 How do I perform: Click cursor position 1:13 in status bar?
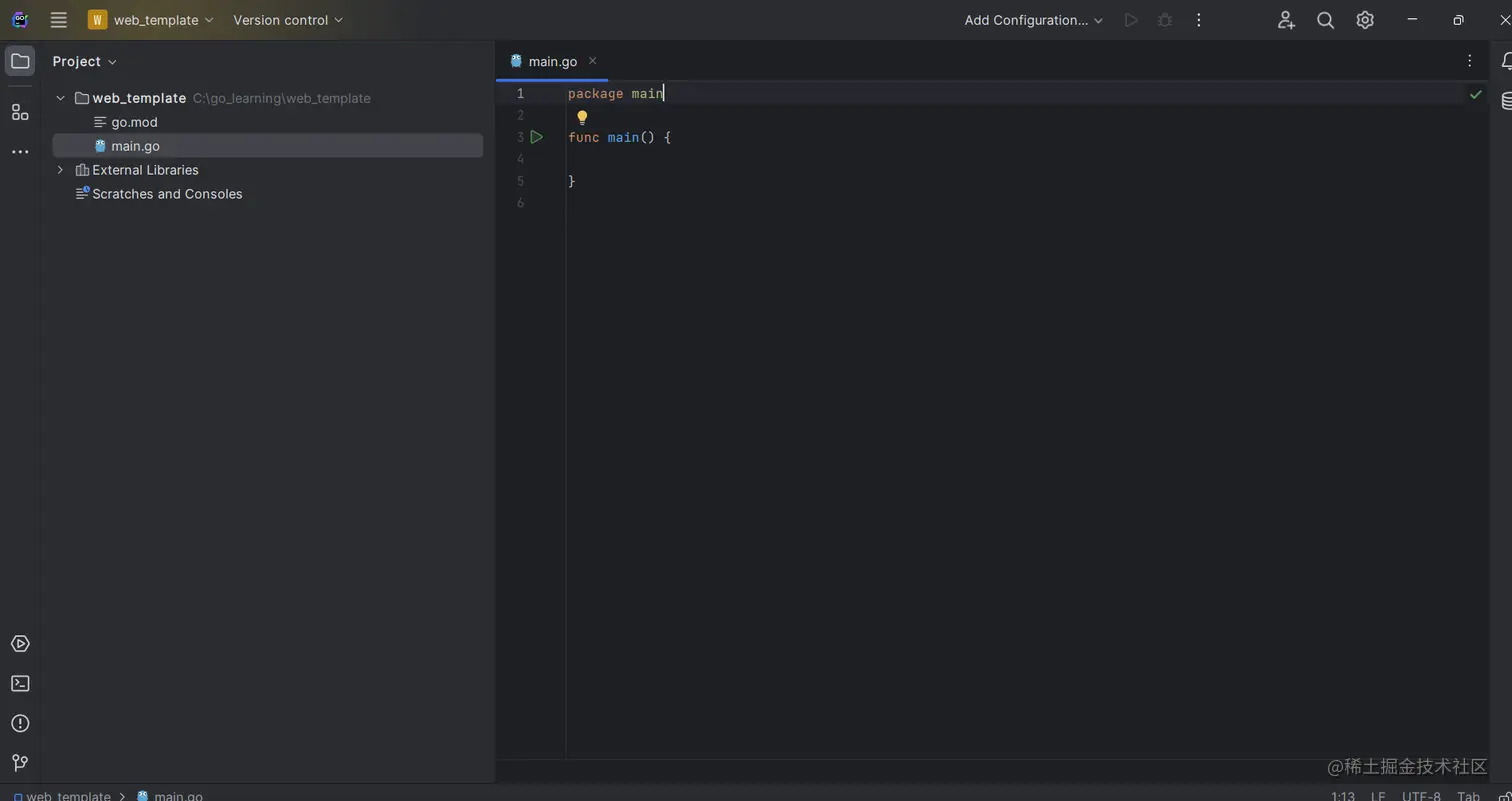tap(1343, 796)
